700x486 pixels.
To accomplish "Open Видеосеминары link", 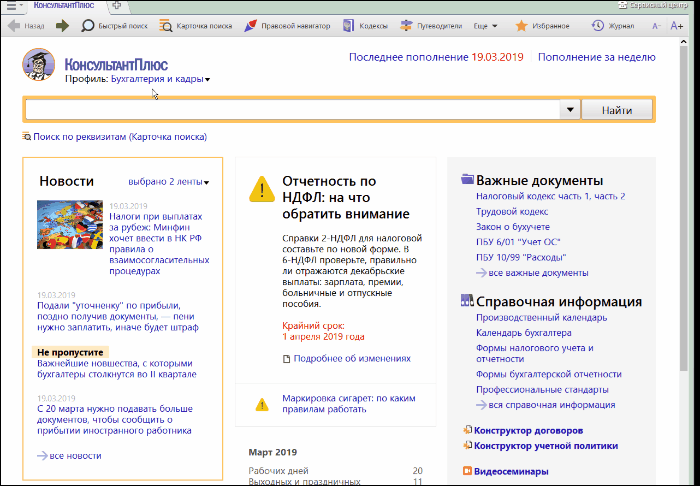I will [x=511, y=471].
